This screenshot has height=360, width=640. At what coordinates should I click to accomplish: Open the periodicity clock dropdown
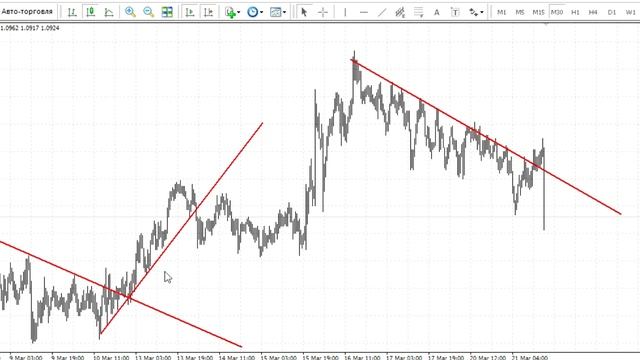point(255,12)
